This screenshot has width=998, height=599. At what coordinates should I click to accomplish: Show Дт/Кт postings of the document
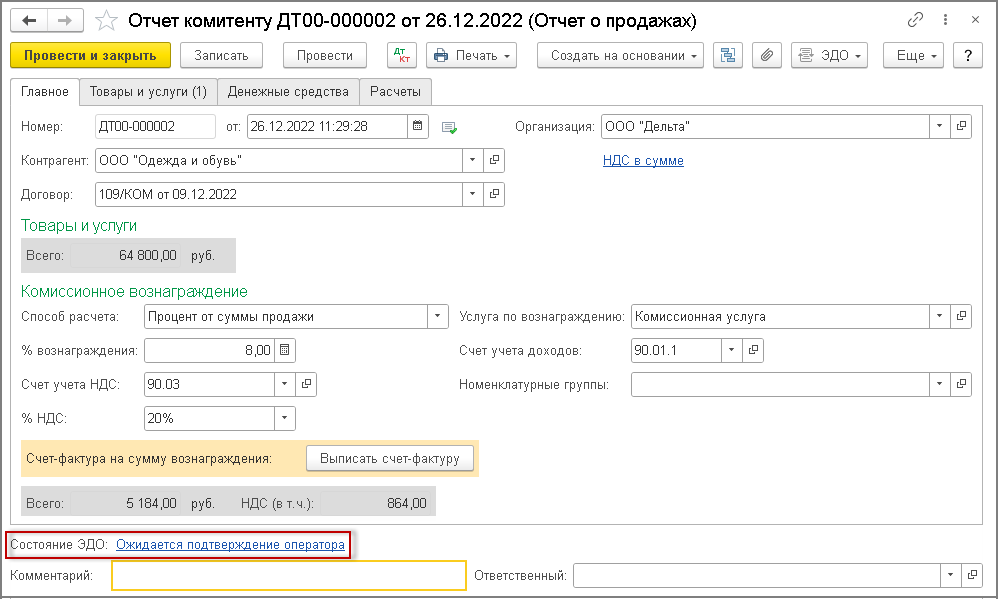tap(402, 55)
